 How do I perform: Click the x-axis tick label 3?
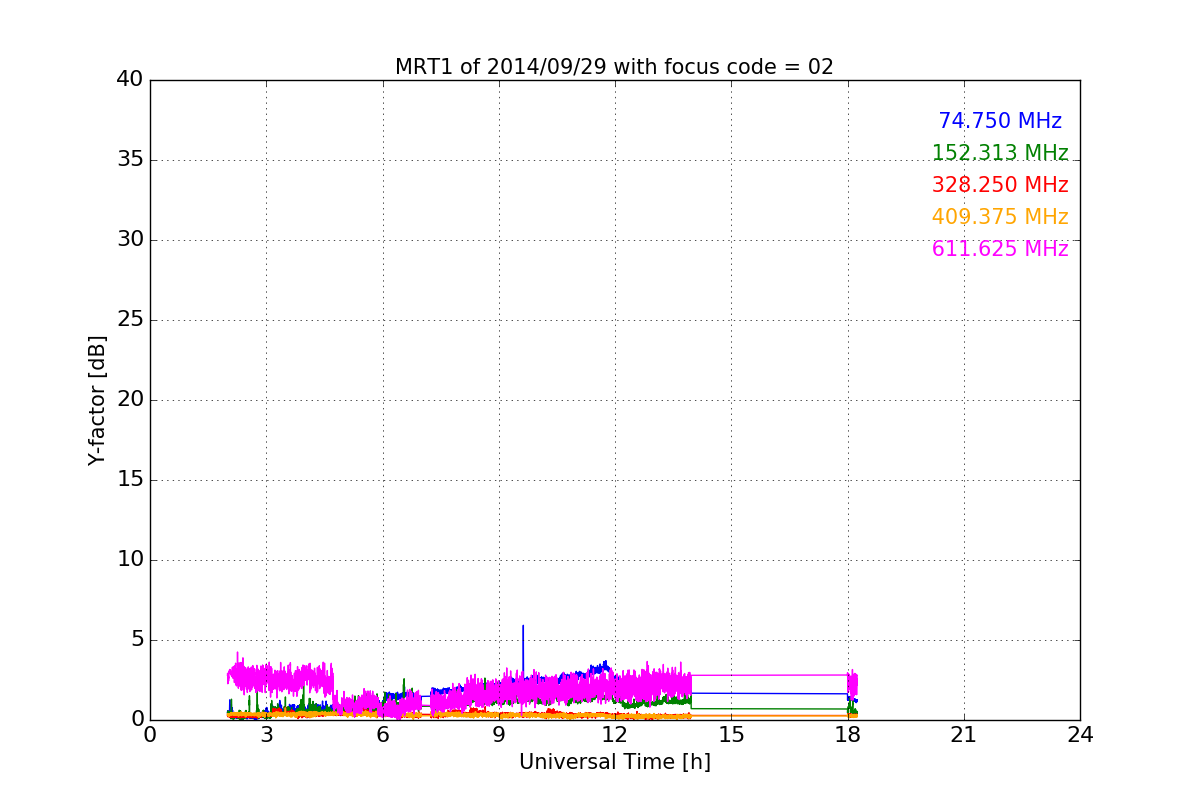[x=266, y=735]
